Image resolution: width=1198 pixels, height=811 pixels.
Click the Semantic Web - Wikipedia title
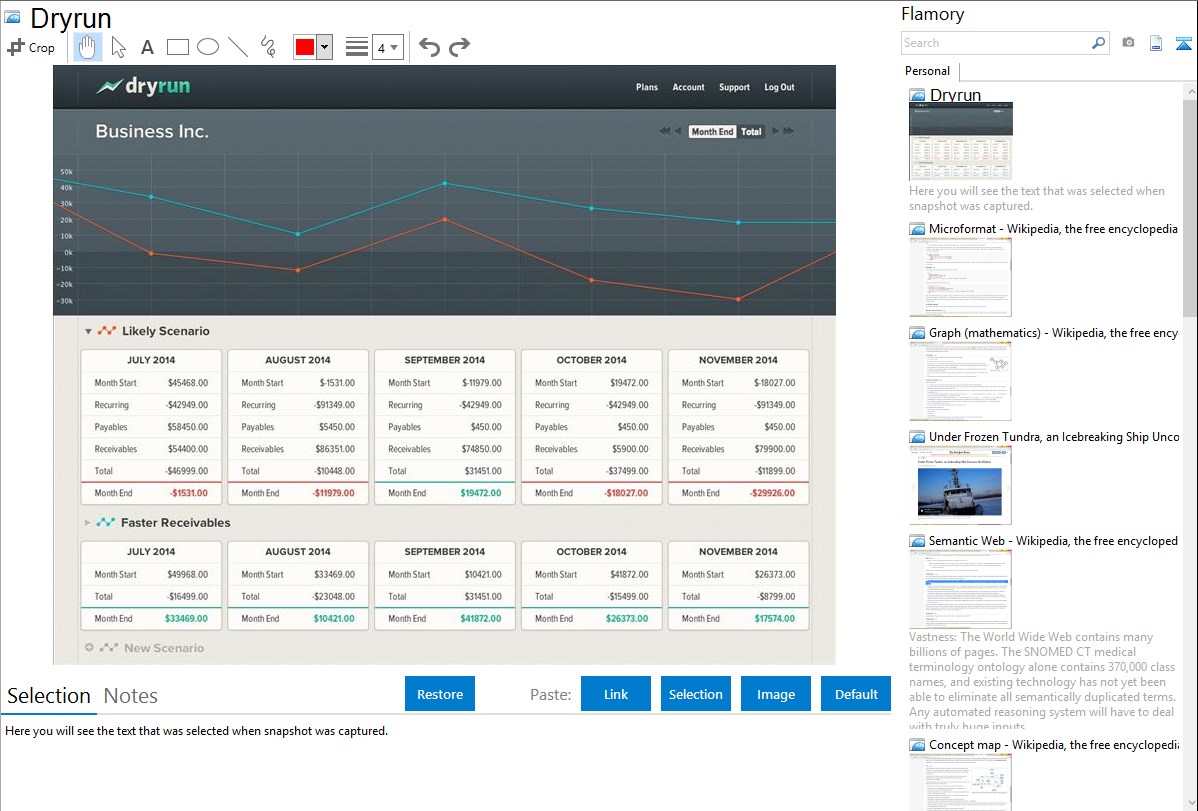[x=1053, y=540]
